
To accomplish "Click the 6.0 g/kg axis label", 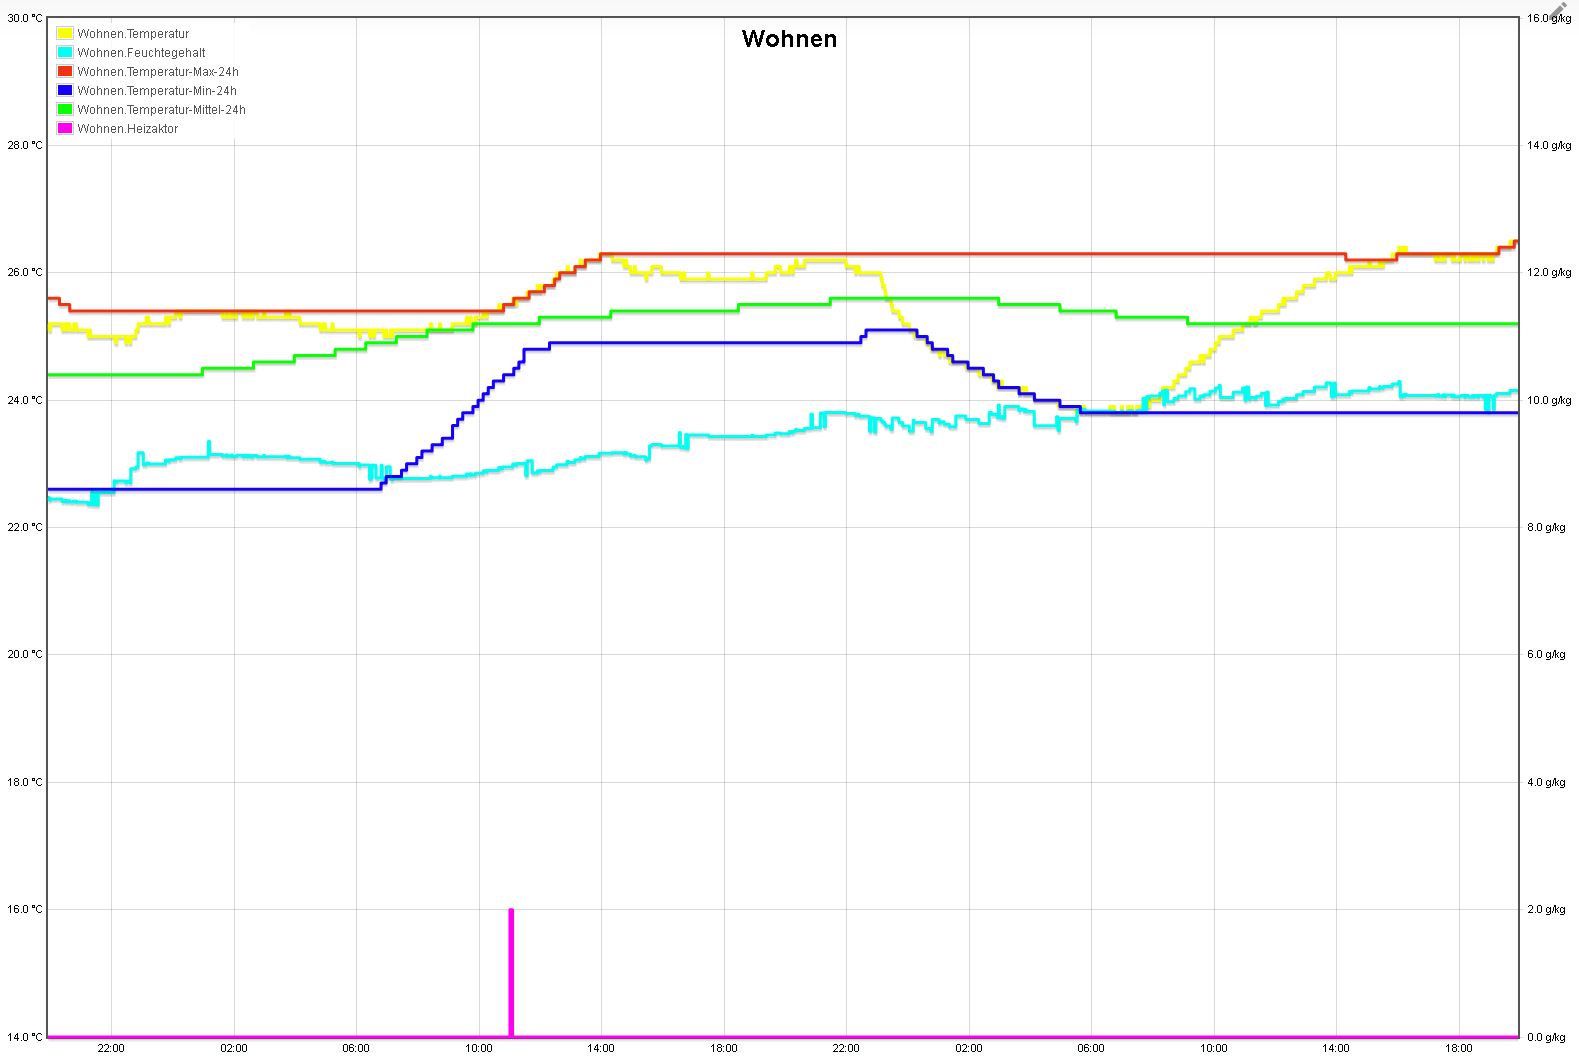I will pos(1548,654).
